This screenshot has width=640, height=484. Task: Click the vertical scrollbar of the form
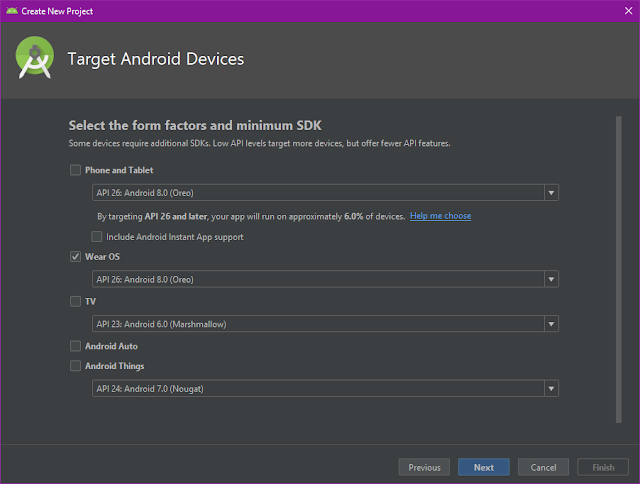tap(618, 270)
